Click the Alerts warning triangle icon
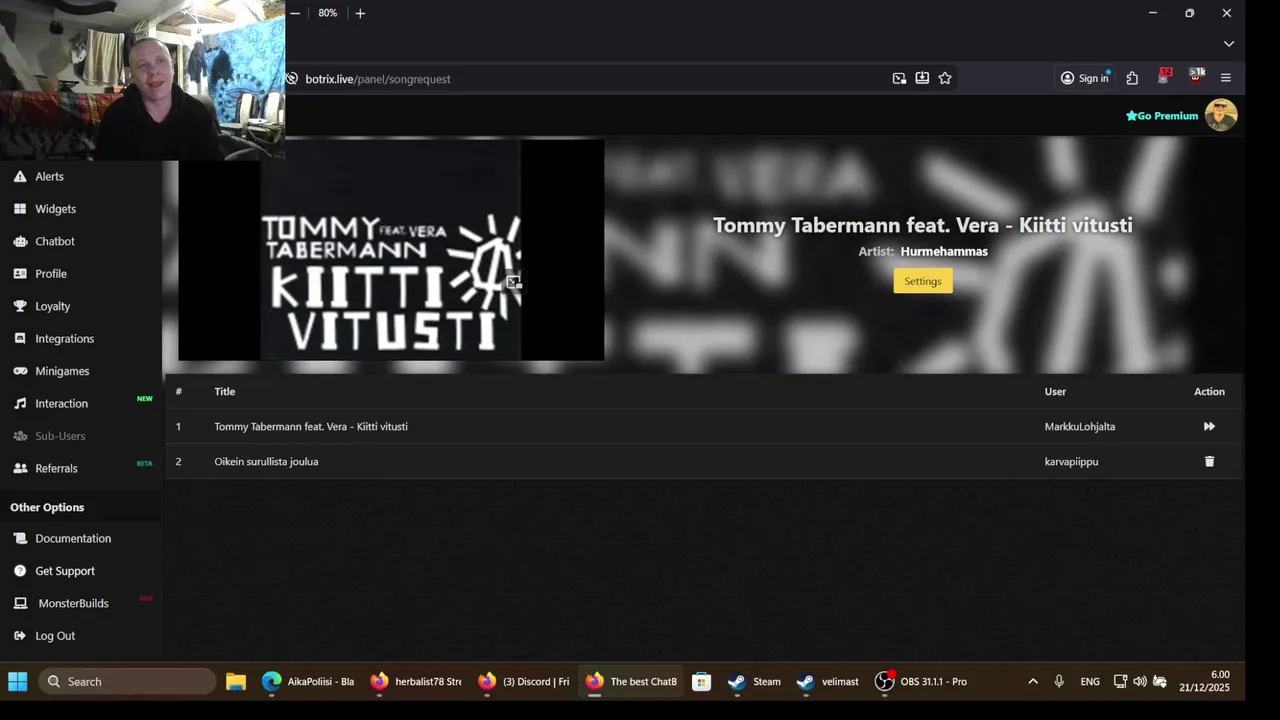The image size is (1280, 720). (20, 176)
